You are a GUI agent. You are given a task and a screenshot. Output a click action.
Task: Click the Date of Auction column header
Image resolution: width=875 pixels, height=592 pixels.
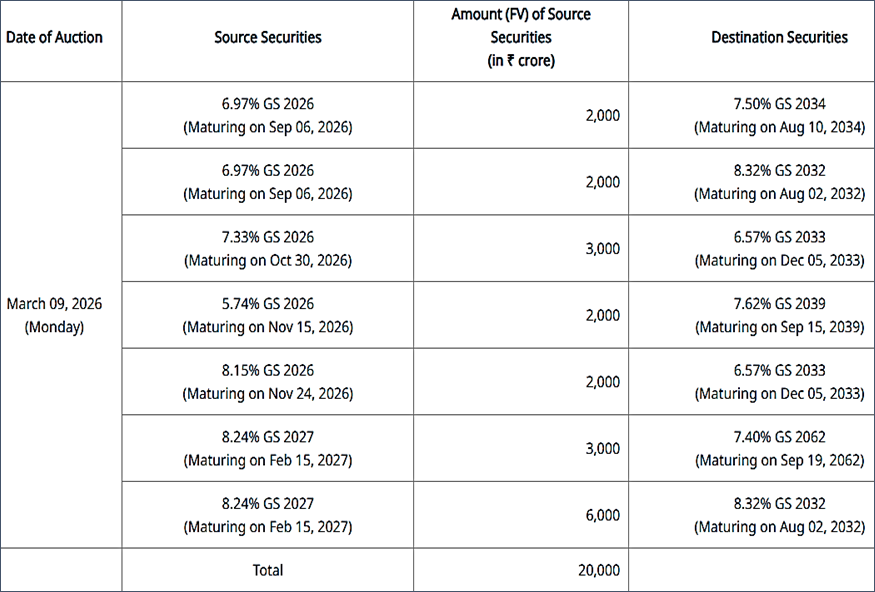(x=55, y=38)
